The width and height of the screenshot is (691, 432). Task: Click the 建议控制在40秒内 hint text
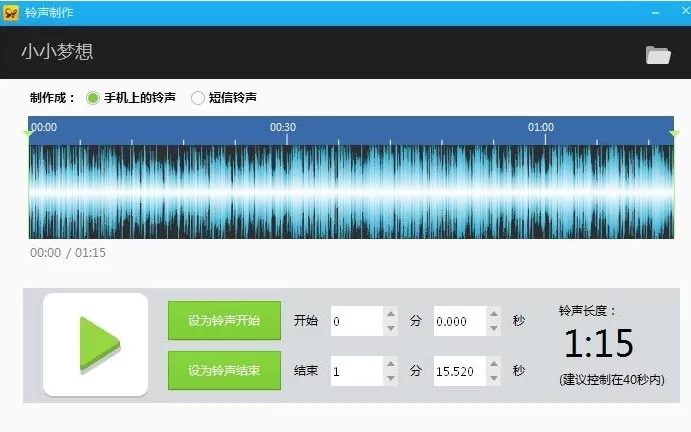click(612, 380)
